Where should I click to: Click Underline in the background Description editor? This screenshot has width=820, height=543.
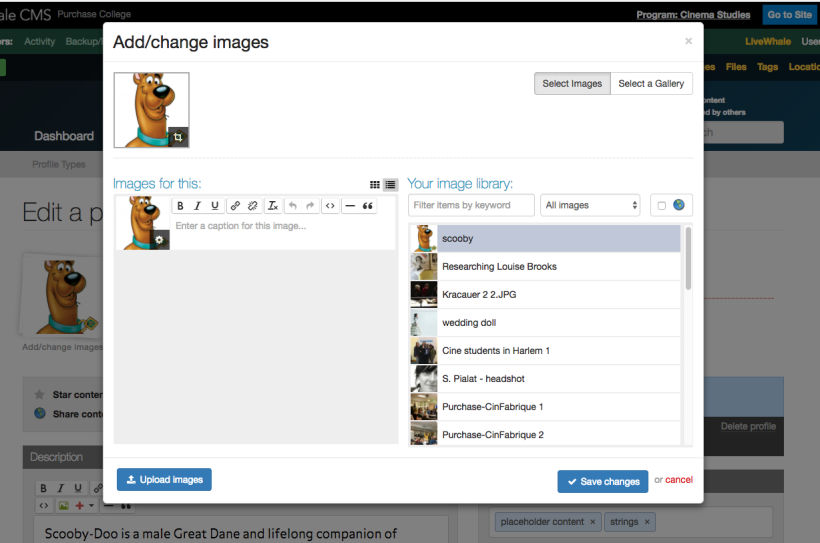78,488
